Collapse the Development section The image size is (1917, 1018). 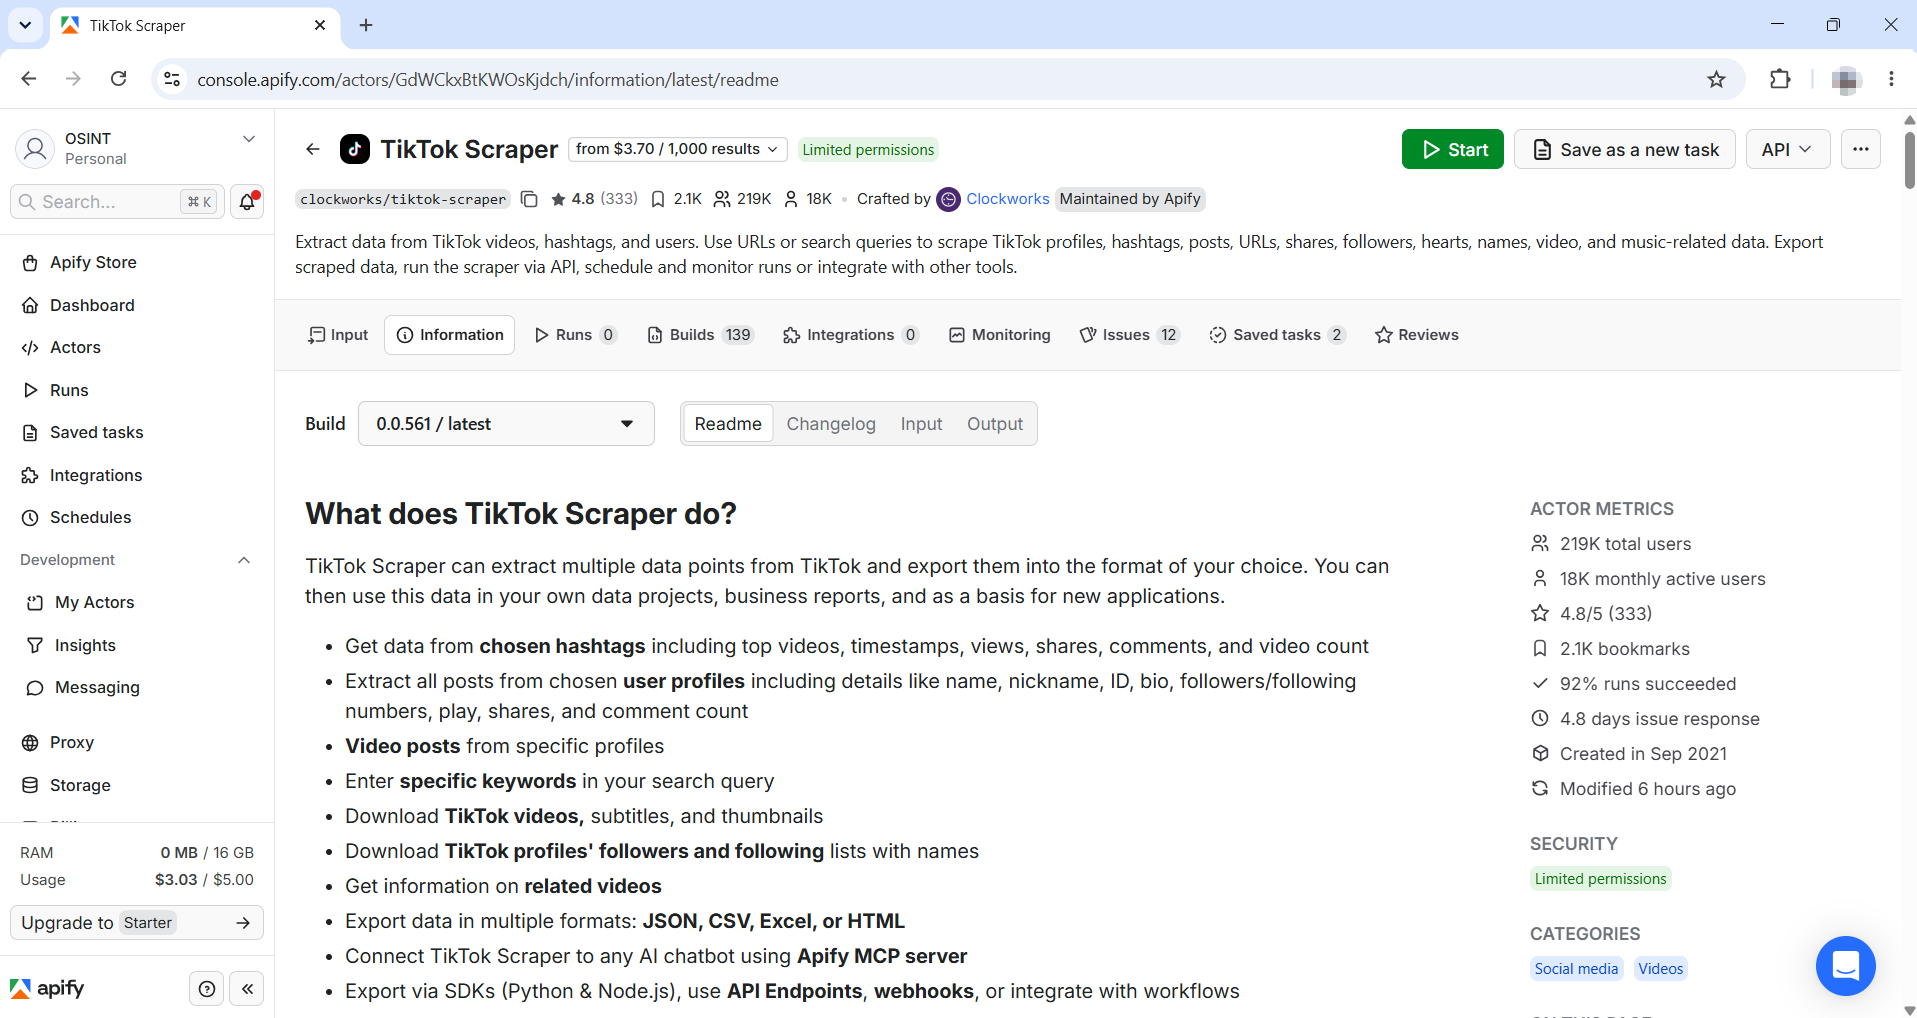(x=244, y=560)
